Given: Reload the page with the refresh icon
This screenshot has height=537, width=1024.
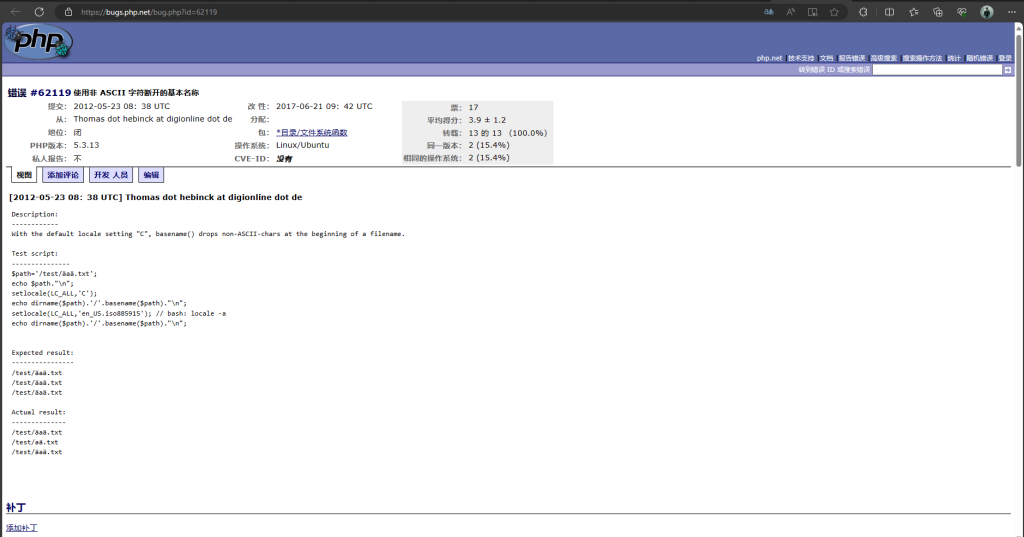Looking at the screenshot, I should (x=39, y=11).
